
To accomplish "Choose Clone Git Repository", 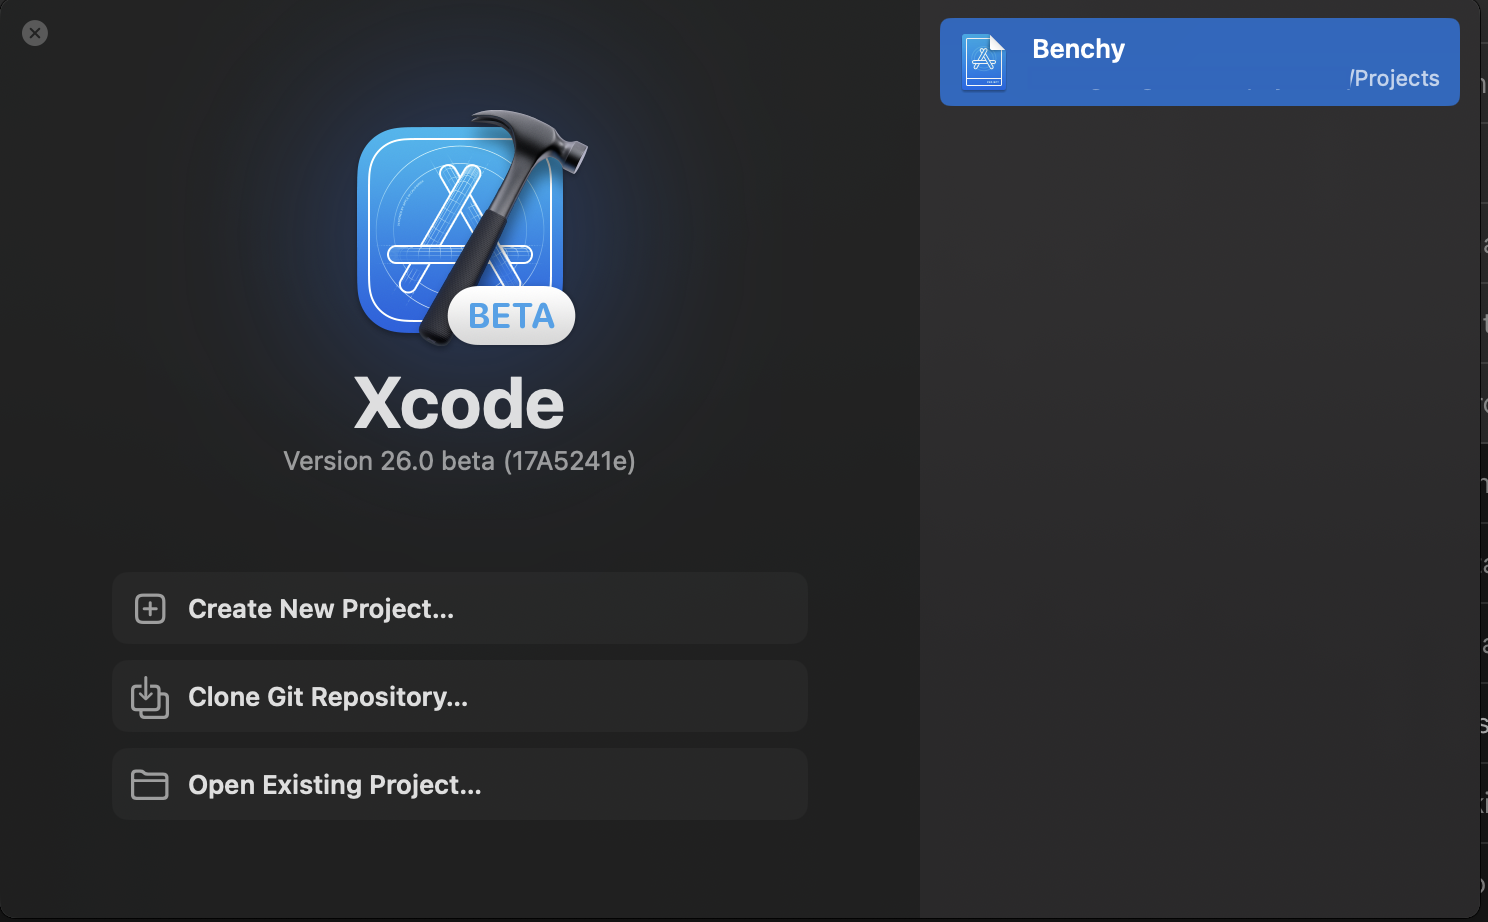I will coord(460,697).
